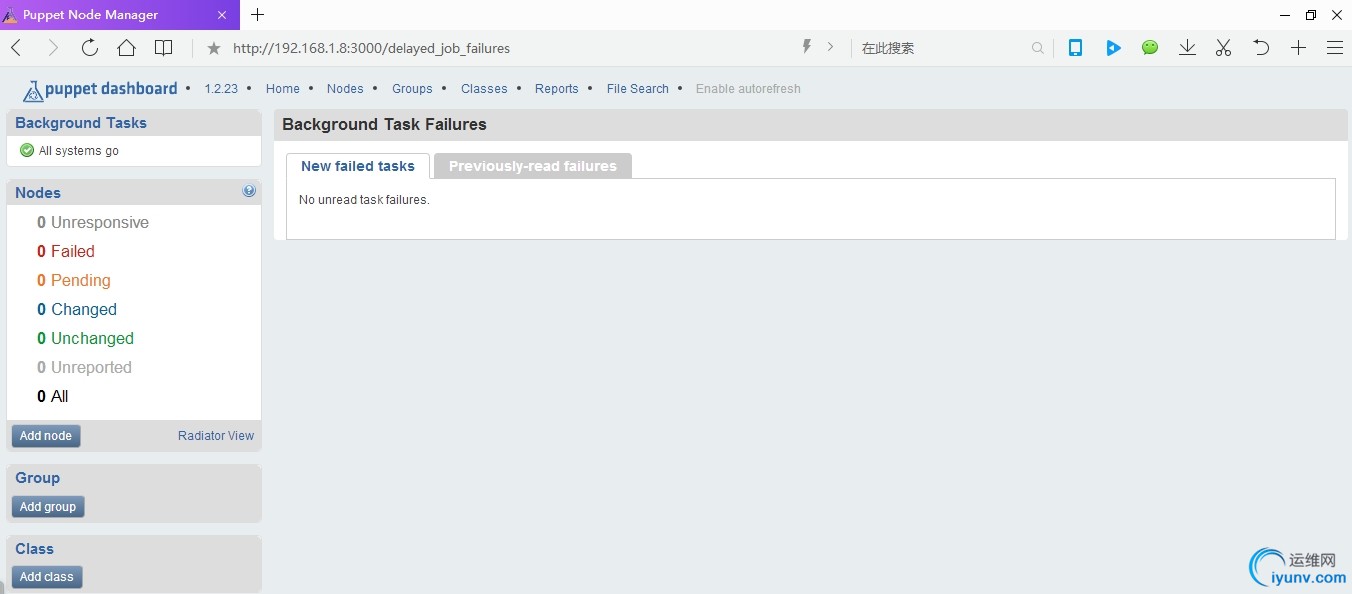Open the downloads arrow icon
This screenshot has height=594, width=1352.
coord(1187,48)
